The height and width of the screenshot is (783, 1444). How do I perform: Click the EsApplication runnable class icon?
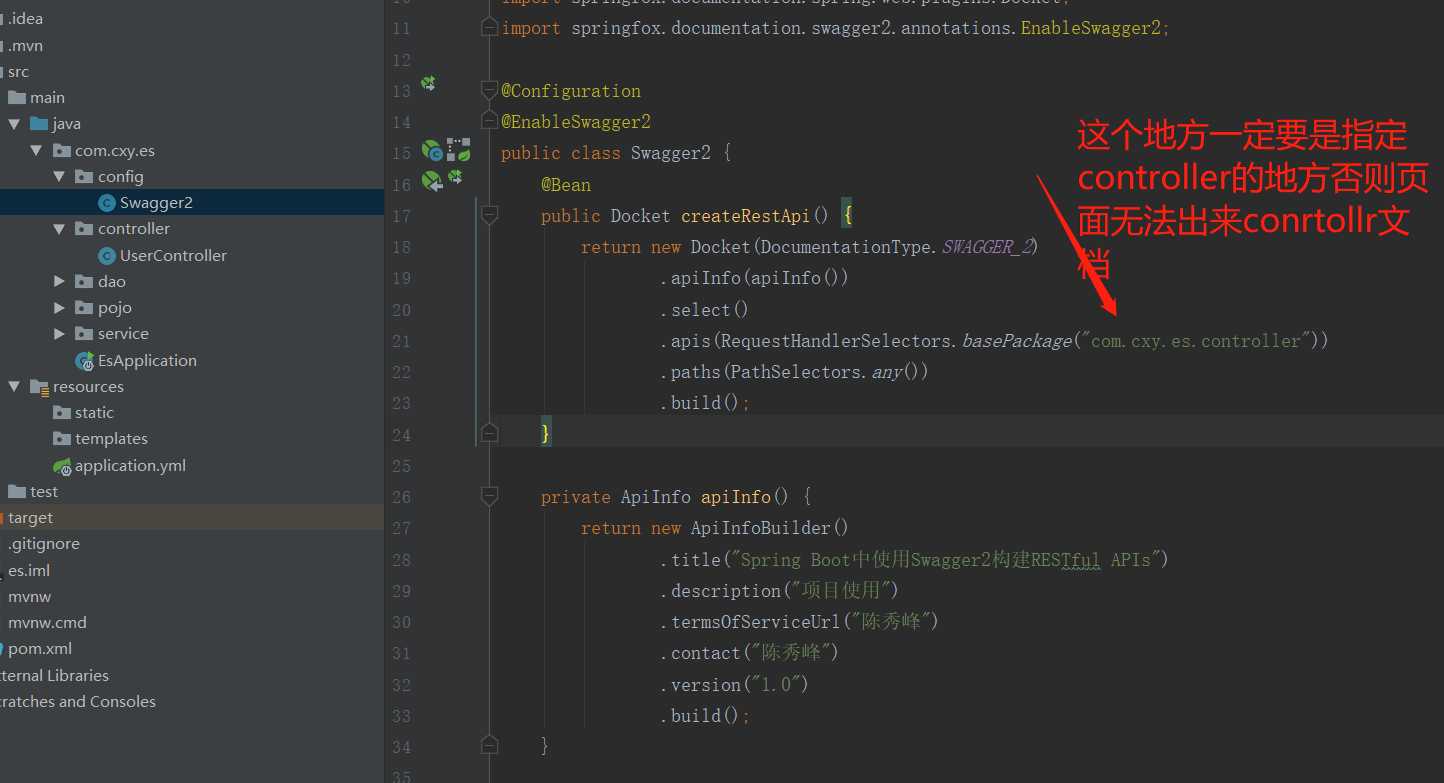(x=85, y=360)
